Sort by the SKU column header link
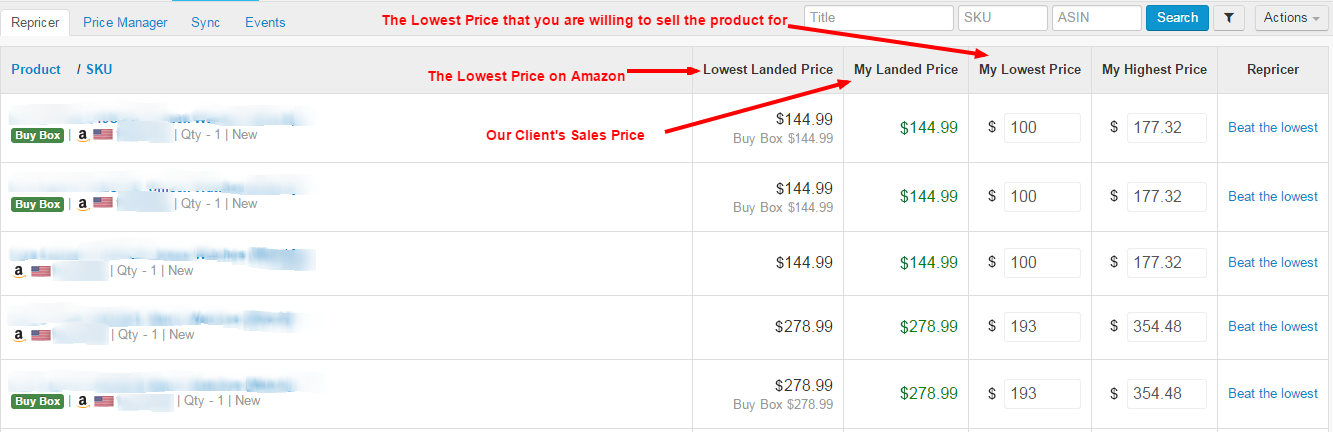Image resolution: width=1333 pixels, height=432 pixels. pos(99,69)
